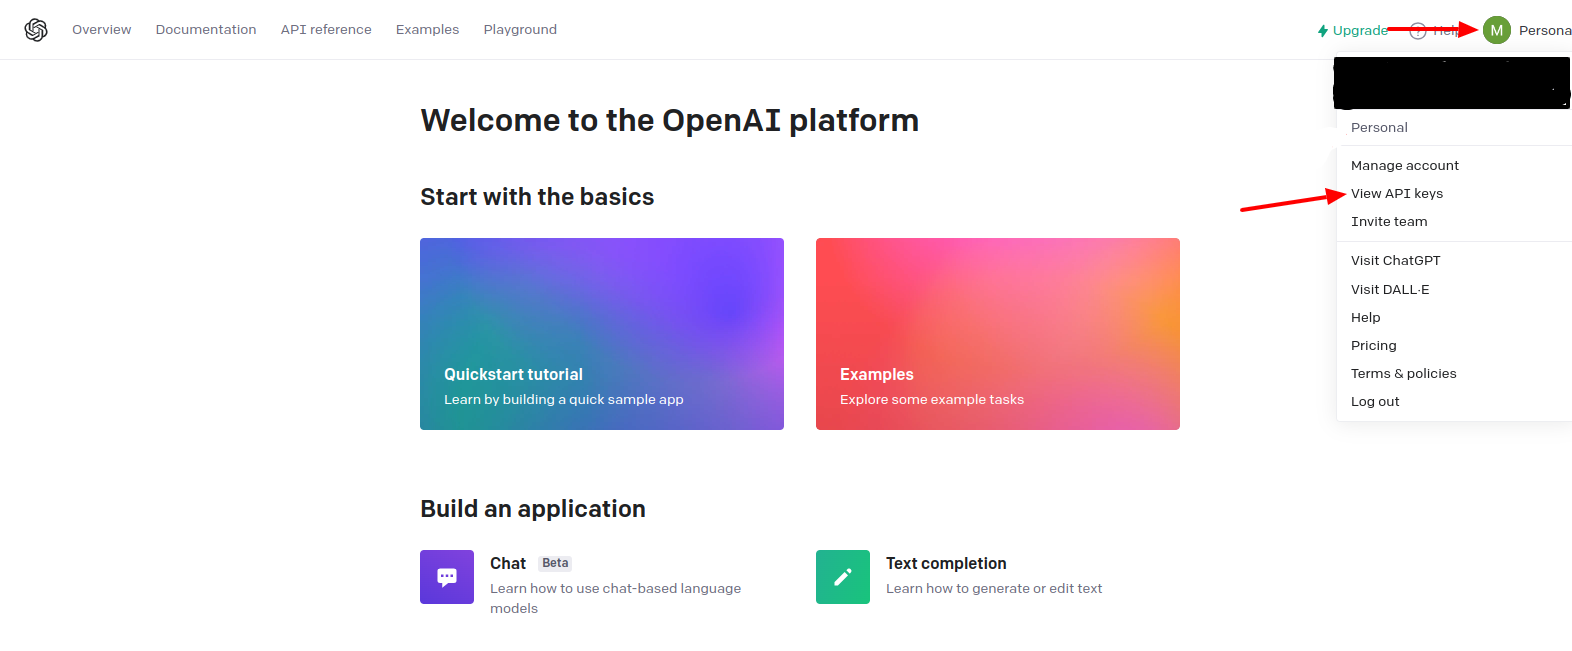Click the Upgrade lightning bolt icon
This screenshot has width=1572, height=651.
(x=1323, y=31)
